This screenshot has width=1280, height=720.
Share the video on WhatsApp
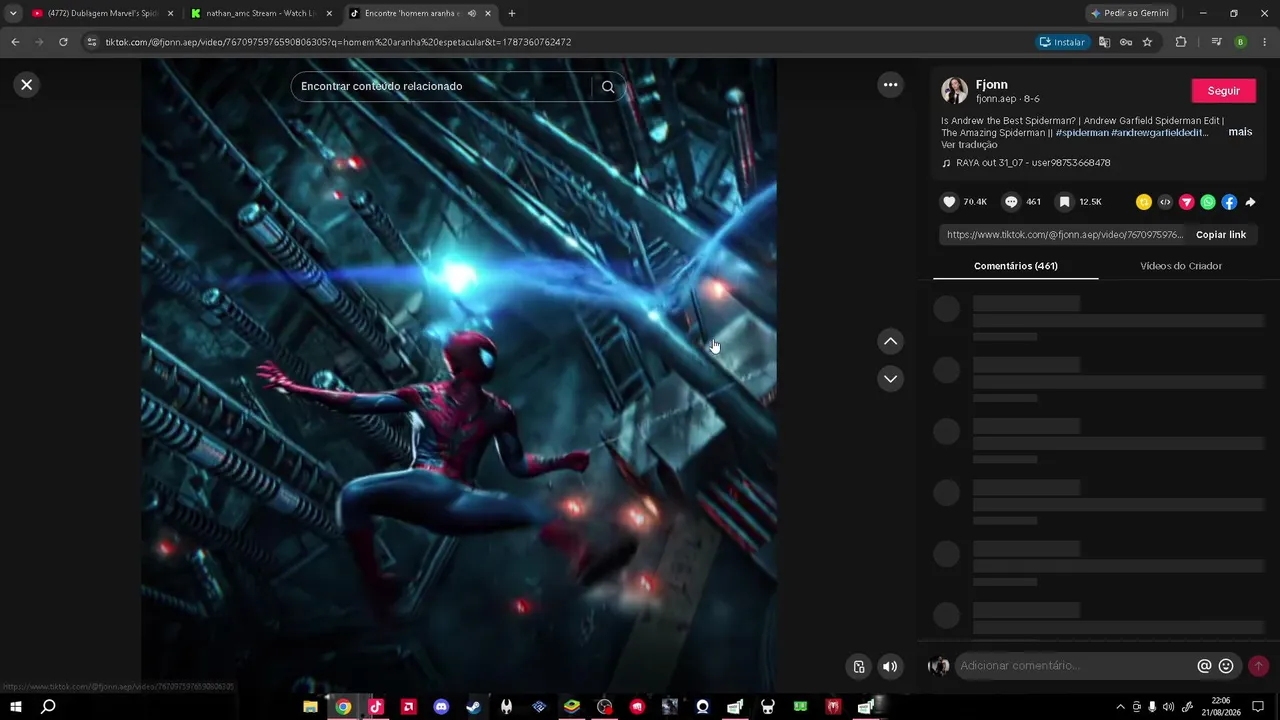pyautogui.click(x=1208, y=202)
